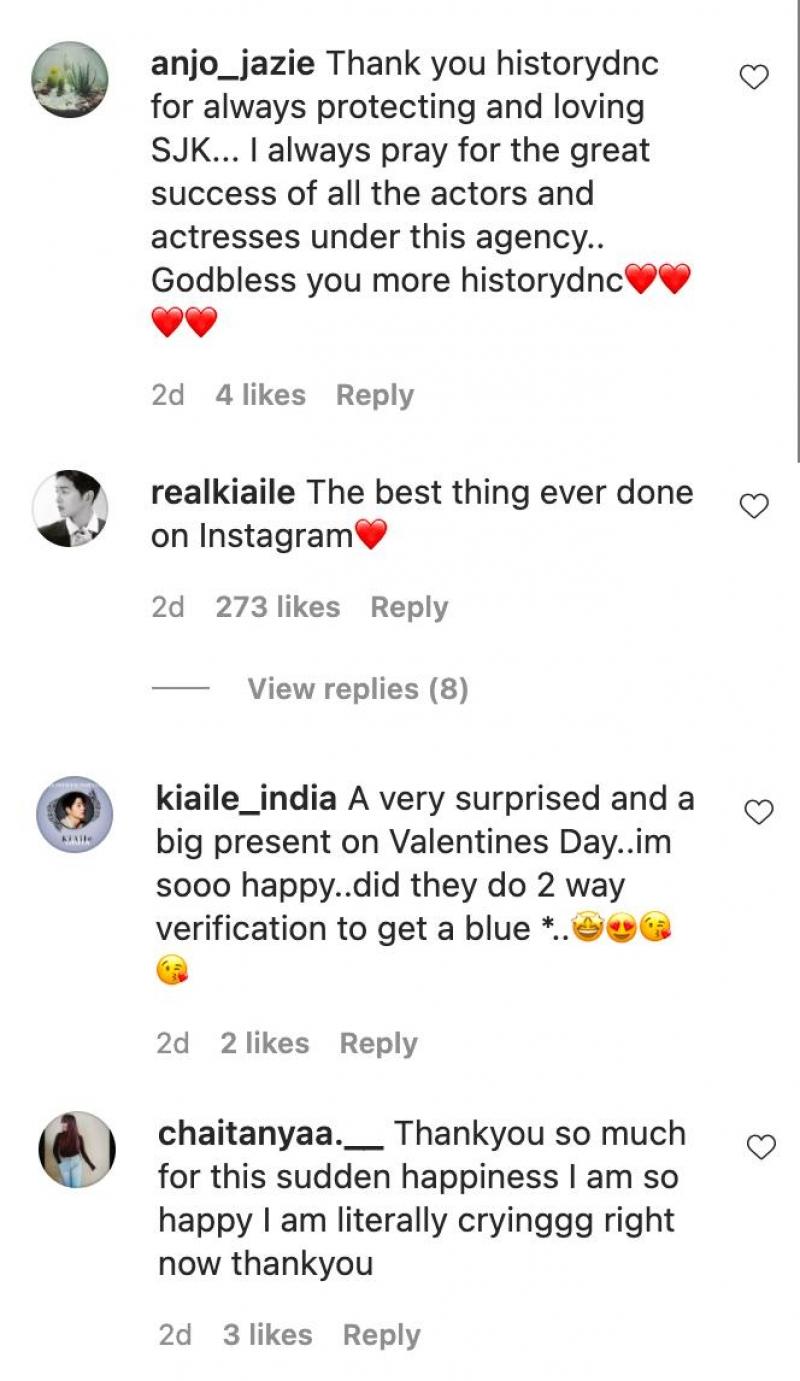Show the 273 likes list

(277, 607)
